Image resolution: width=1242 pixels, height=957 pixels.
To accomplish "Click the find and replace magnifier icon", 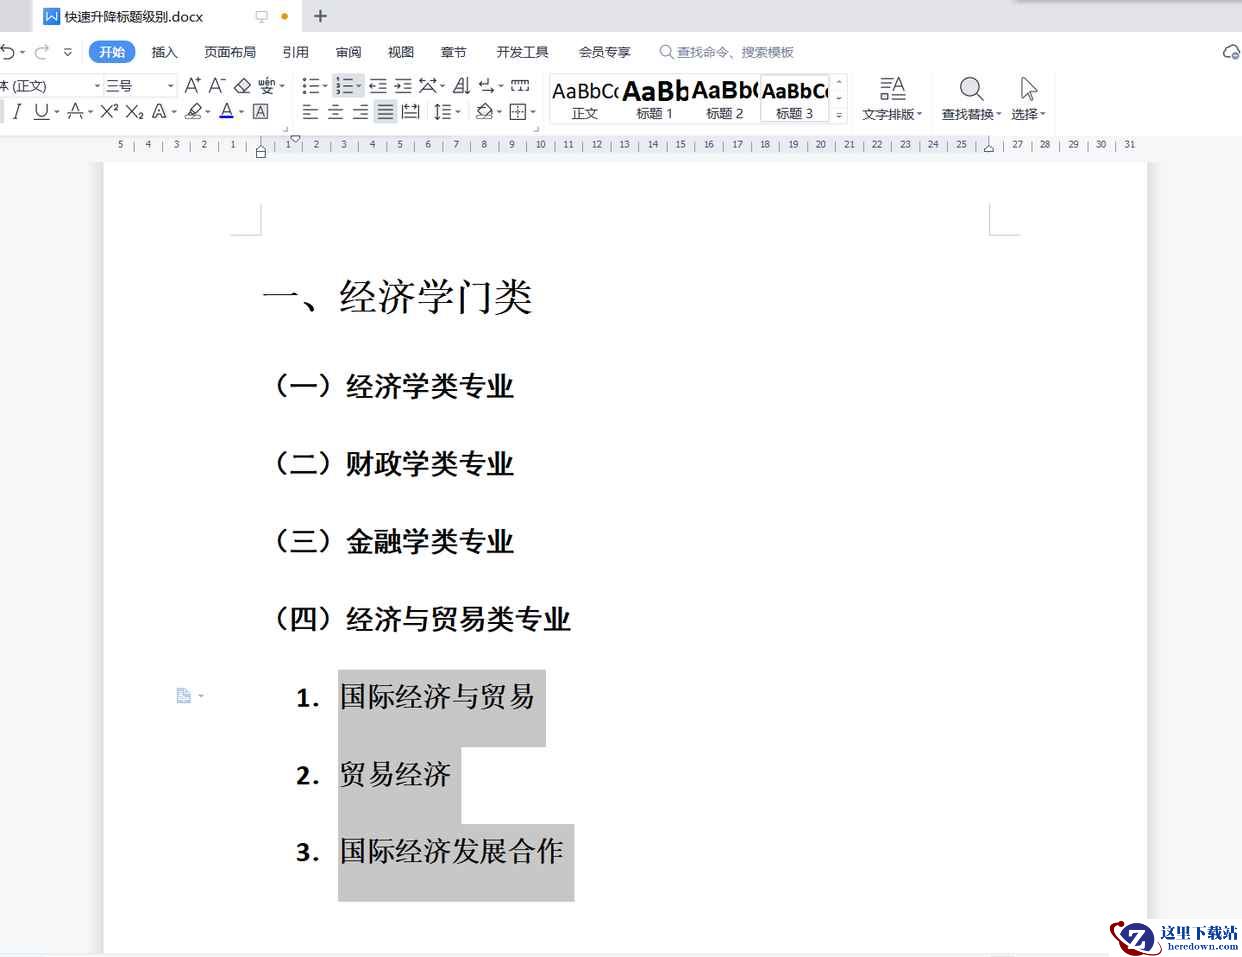I will pos(970,89).
